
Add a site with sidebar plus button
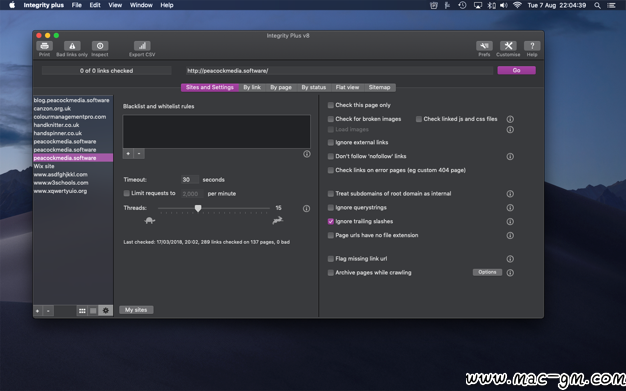pyautogui.click(x=38, y=311)
